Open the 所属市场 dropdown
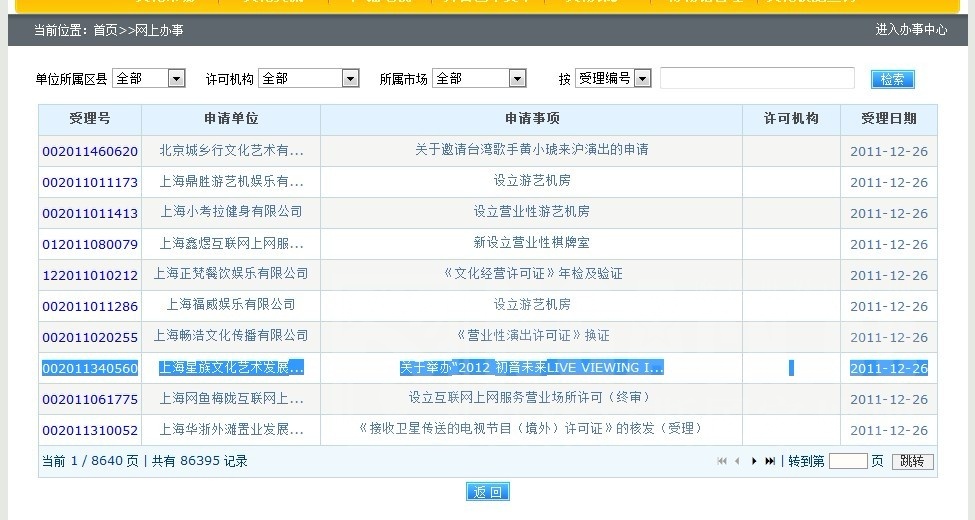Viewport: 975px width, 520px height. click(x=479, y=78)
